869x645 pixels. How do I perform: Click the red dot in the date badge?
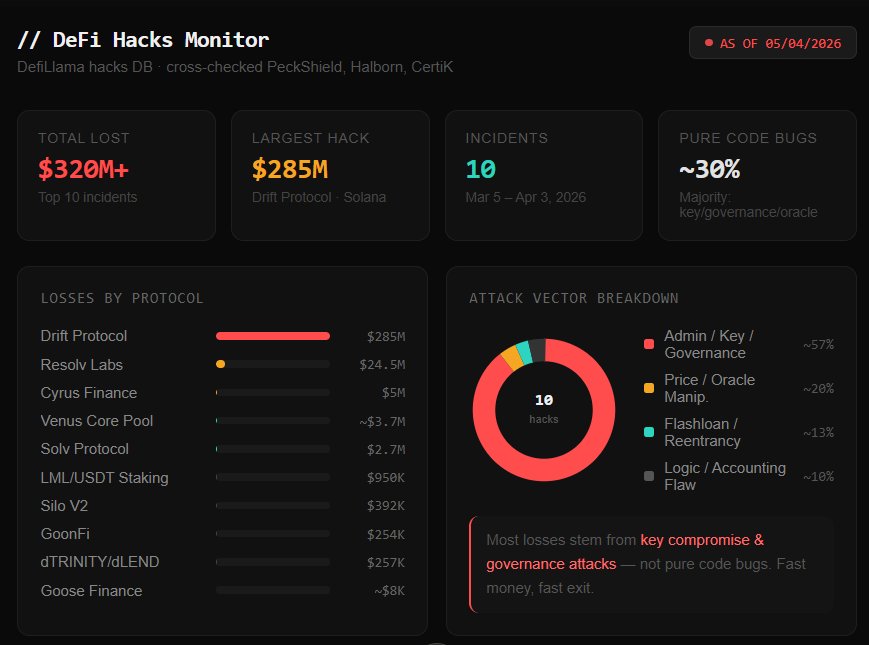pos(709,43)
